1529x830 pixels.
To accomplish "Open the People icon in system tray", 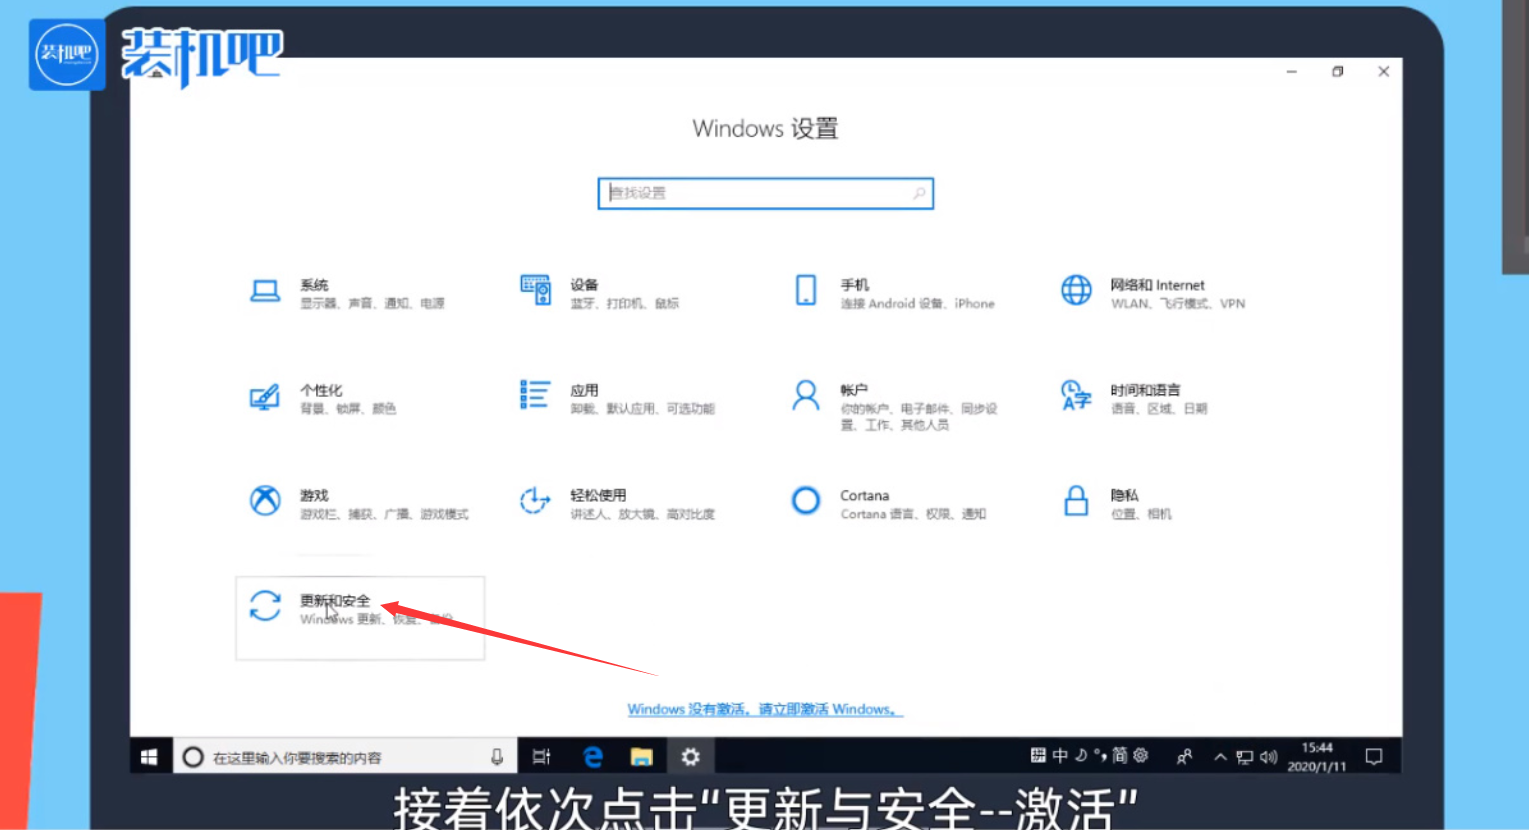I will [1184, 757].
